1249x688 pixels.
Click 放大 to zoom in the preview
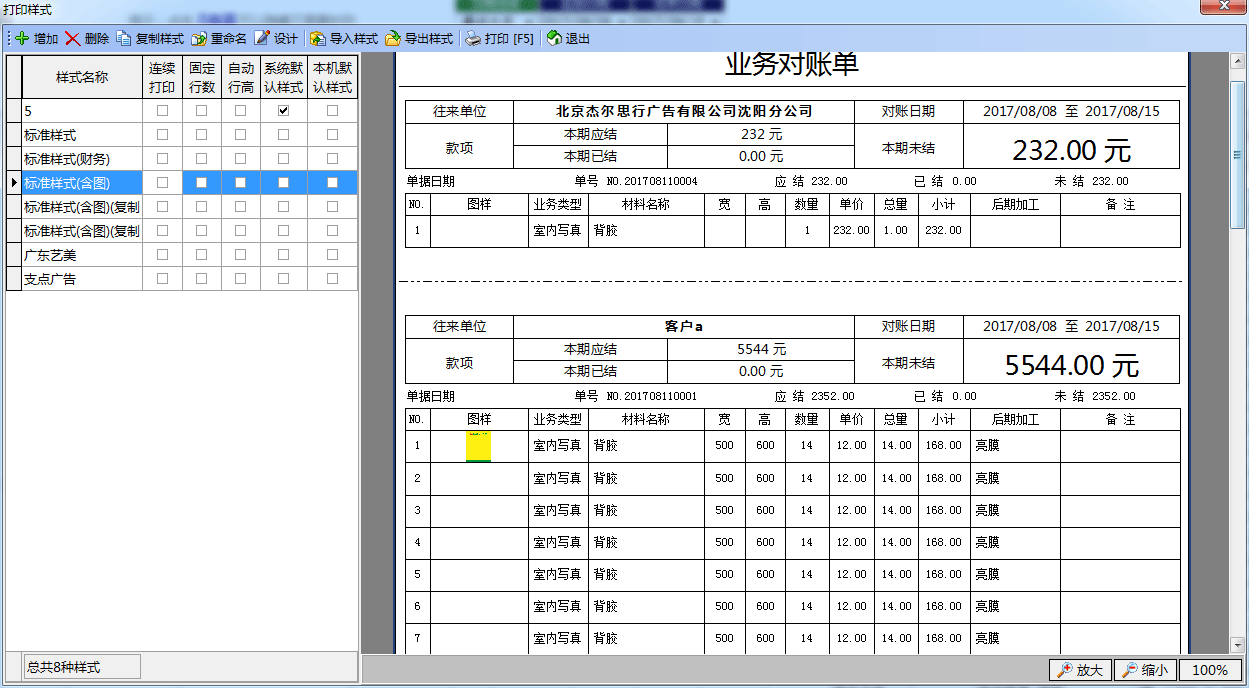pyautogui.click(x=1079, y=670)
